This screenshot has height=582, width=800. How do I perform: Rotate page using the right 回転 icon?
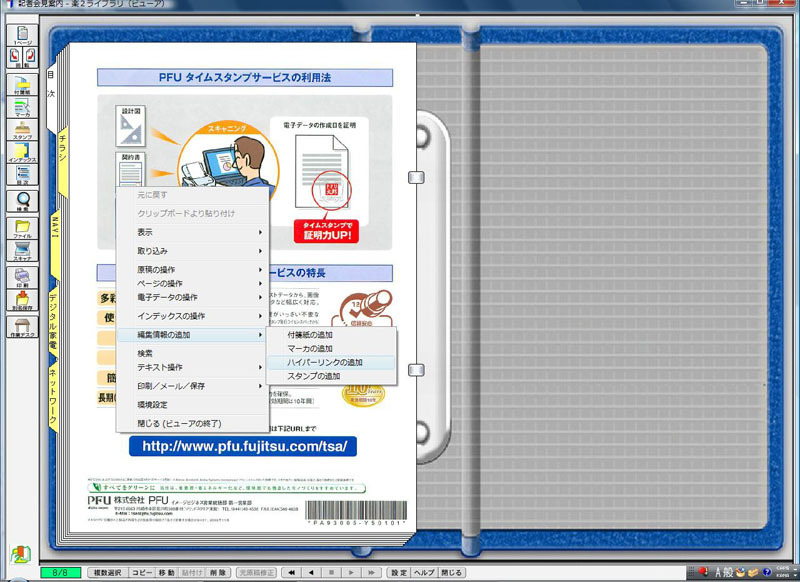pos(30,57)
